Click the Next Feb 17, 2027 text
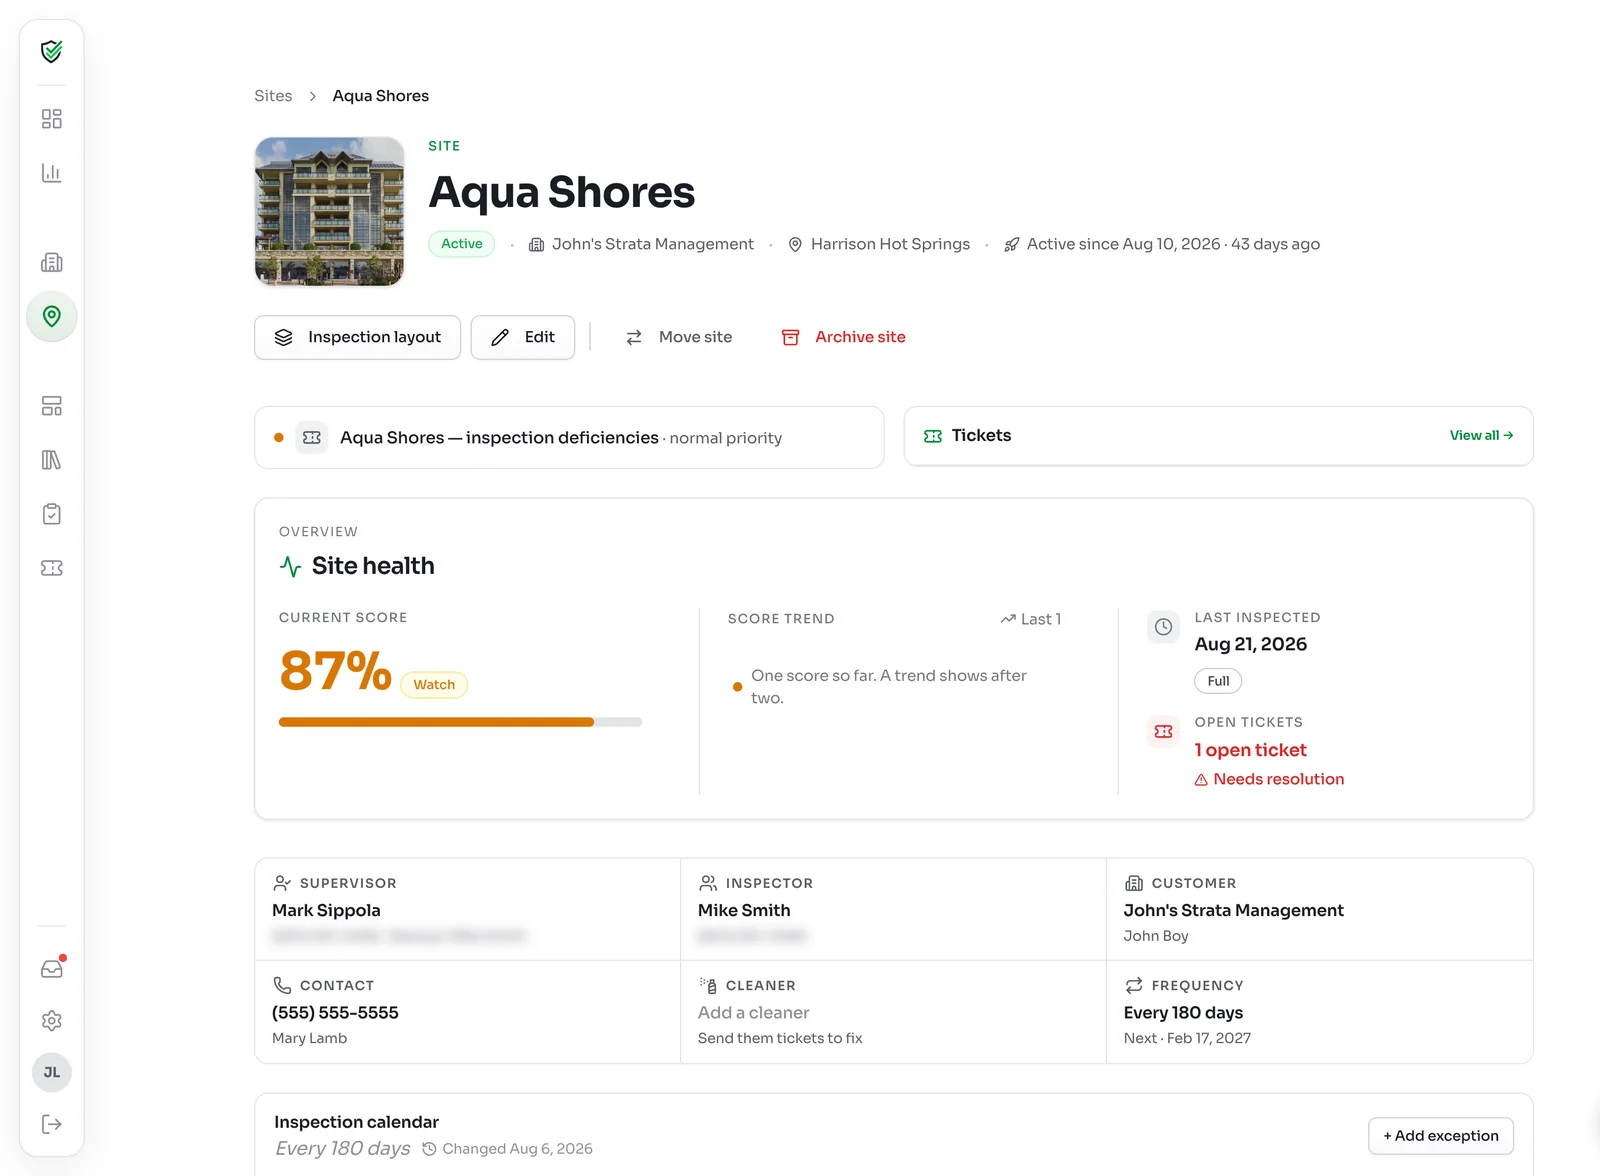 click(x=1187, y=1039)
